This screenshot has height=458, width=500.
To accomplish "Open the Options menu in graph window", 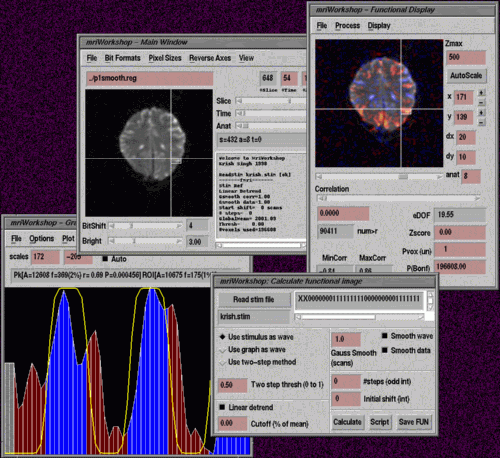I will 42,239.
